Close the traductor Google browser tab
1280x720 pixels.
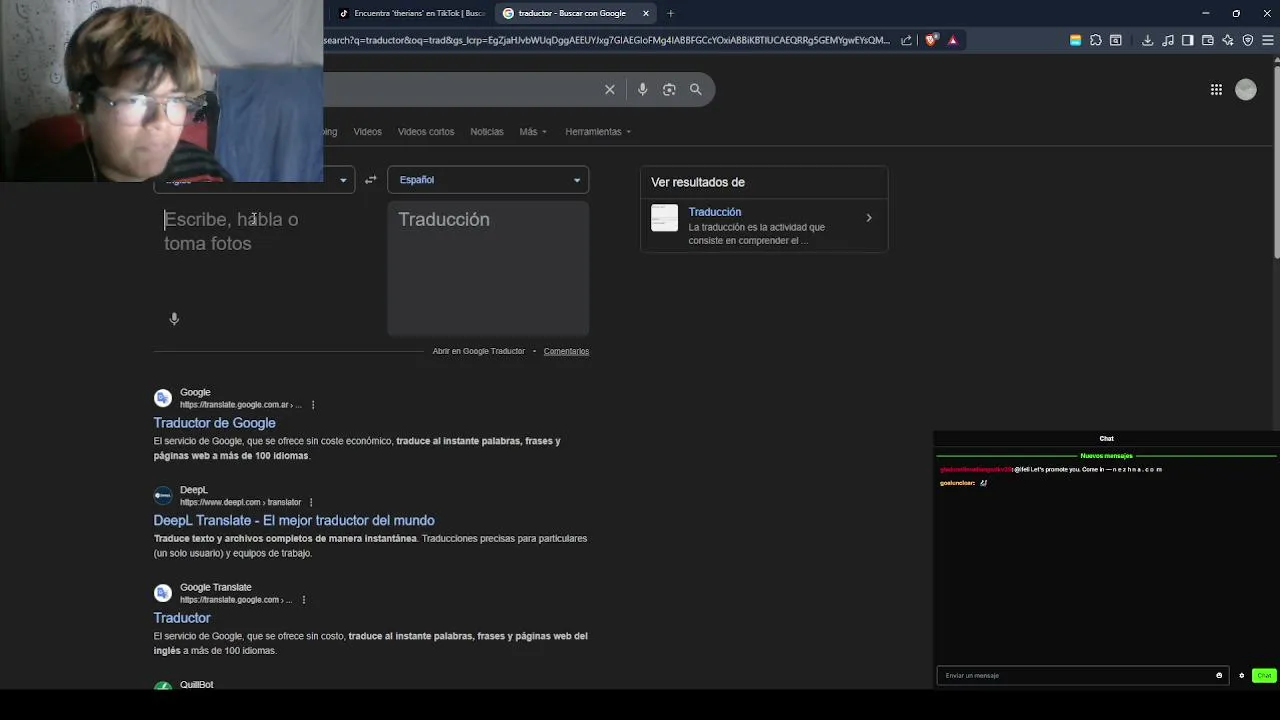pyautogui.click(x=646, y=13)
